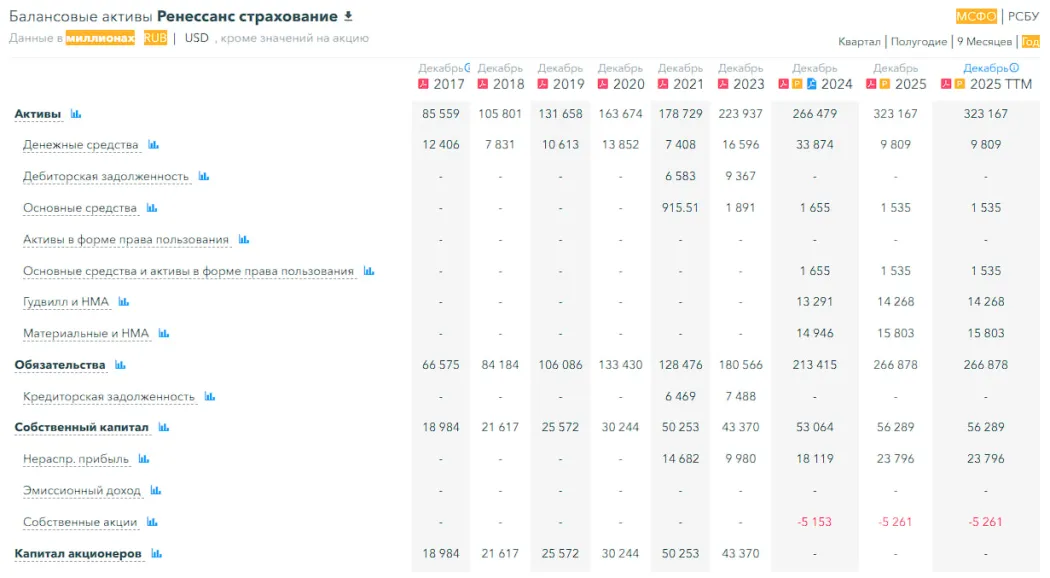Plot the Нераспр. прибыль row via its chart icon
The height and width of the screenshot is (578, 1050).
144,459
